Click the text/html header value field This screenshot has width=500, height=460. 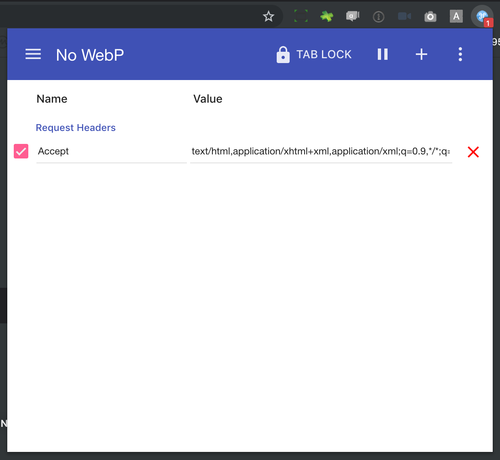pos(321,152)
